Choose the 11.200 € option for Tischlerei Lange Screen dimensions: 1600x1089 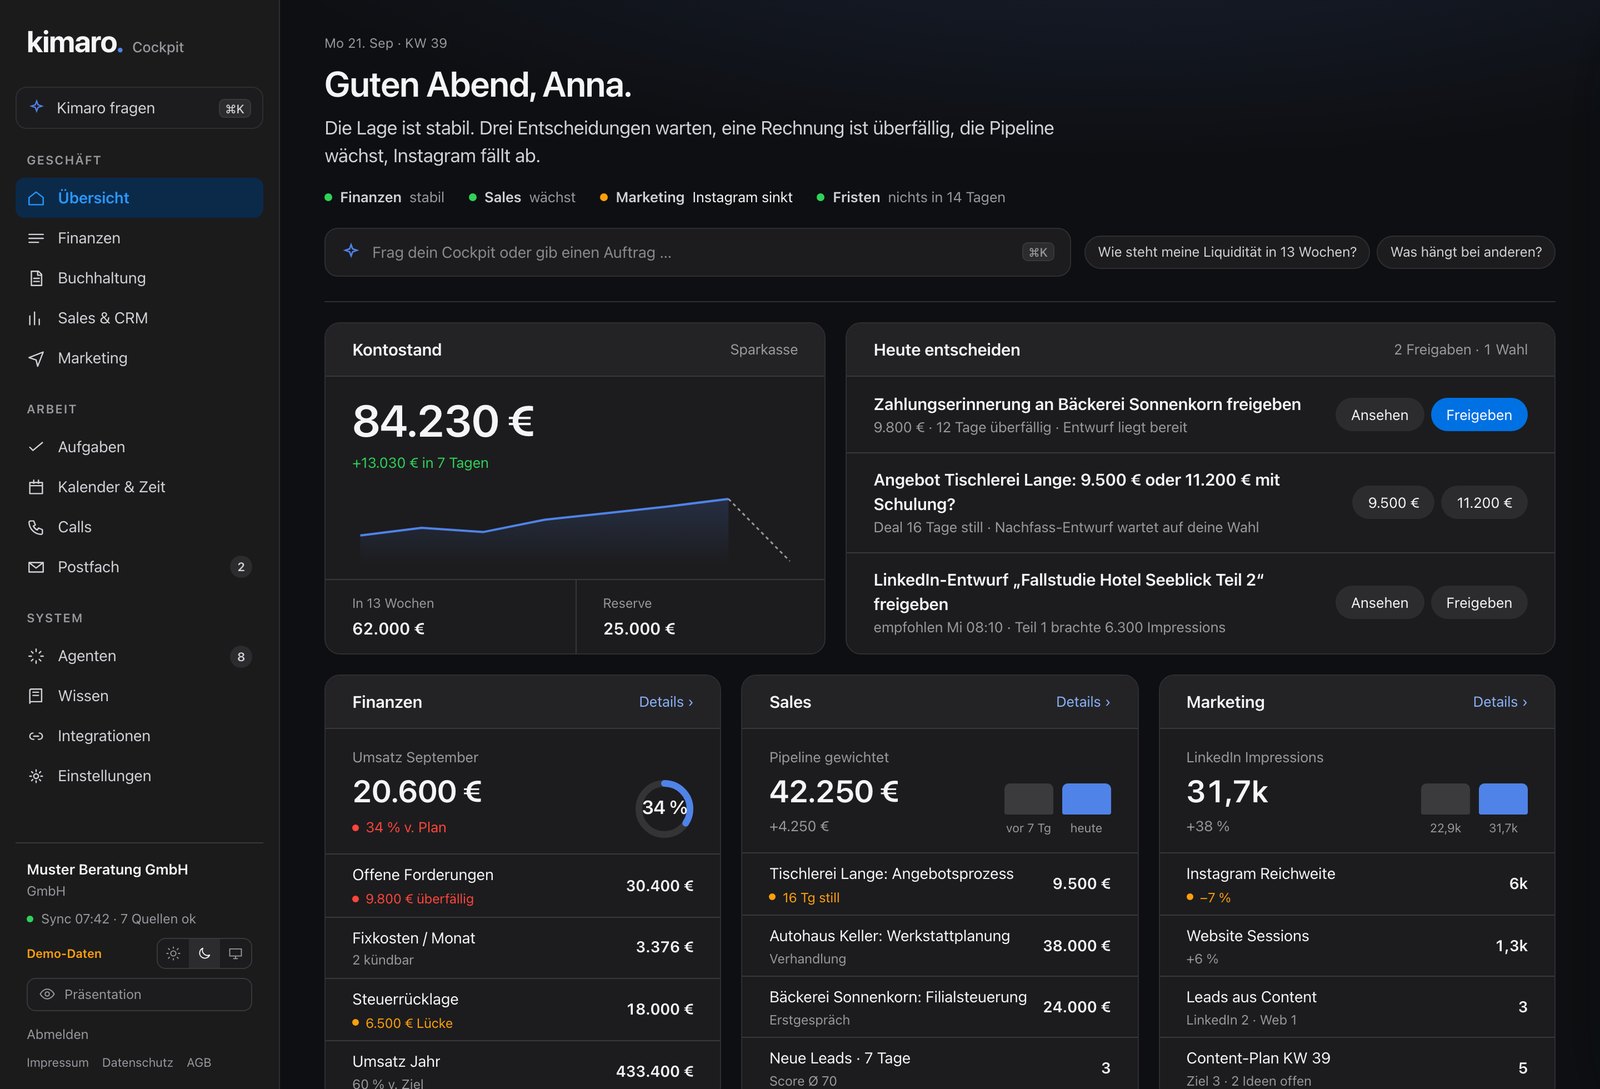1484,503
